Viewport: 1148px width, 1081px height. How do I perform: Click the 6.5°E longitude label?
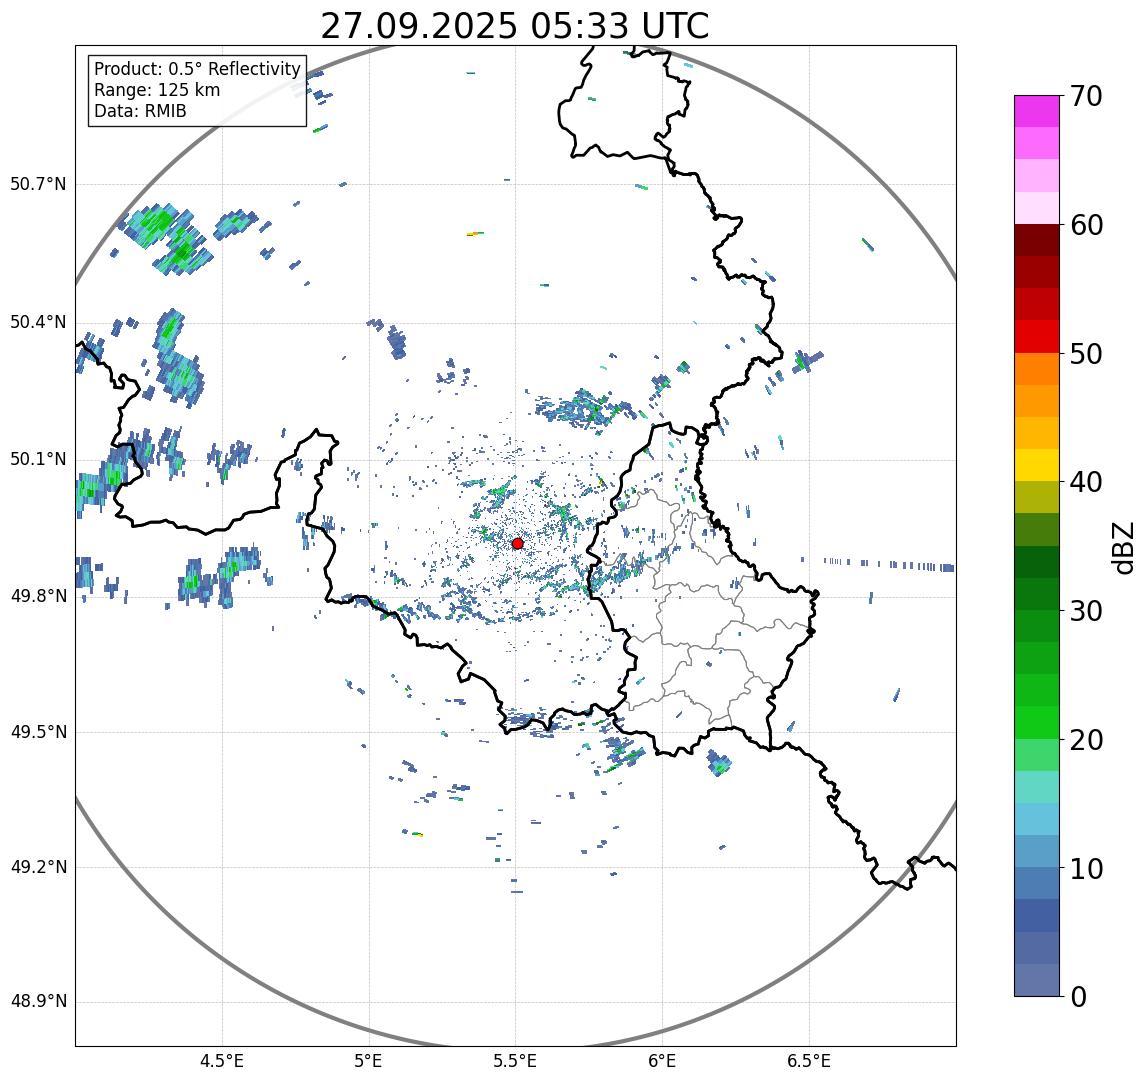click(x=810, y=1061)
